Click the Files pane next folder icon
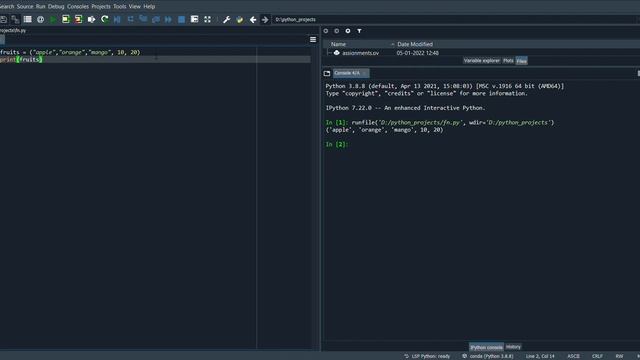This screenshot has width=640, height=360. click(336, 31)
